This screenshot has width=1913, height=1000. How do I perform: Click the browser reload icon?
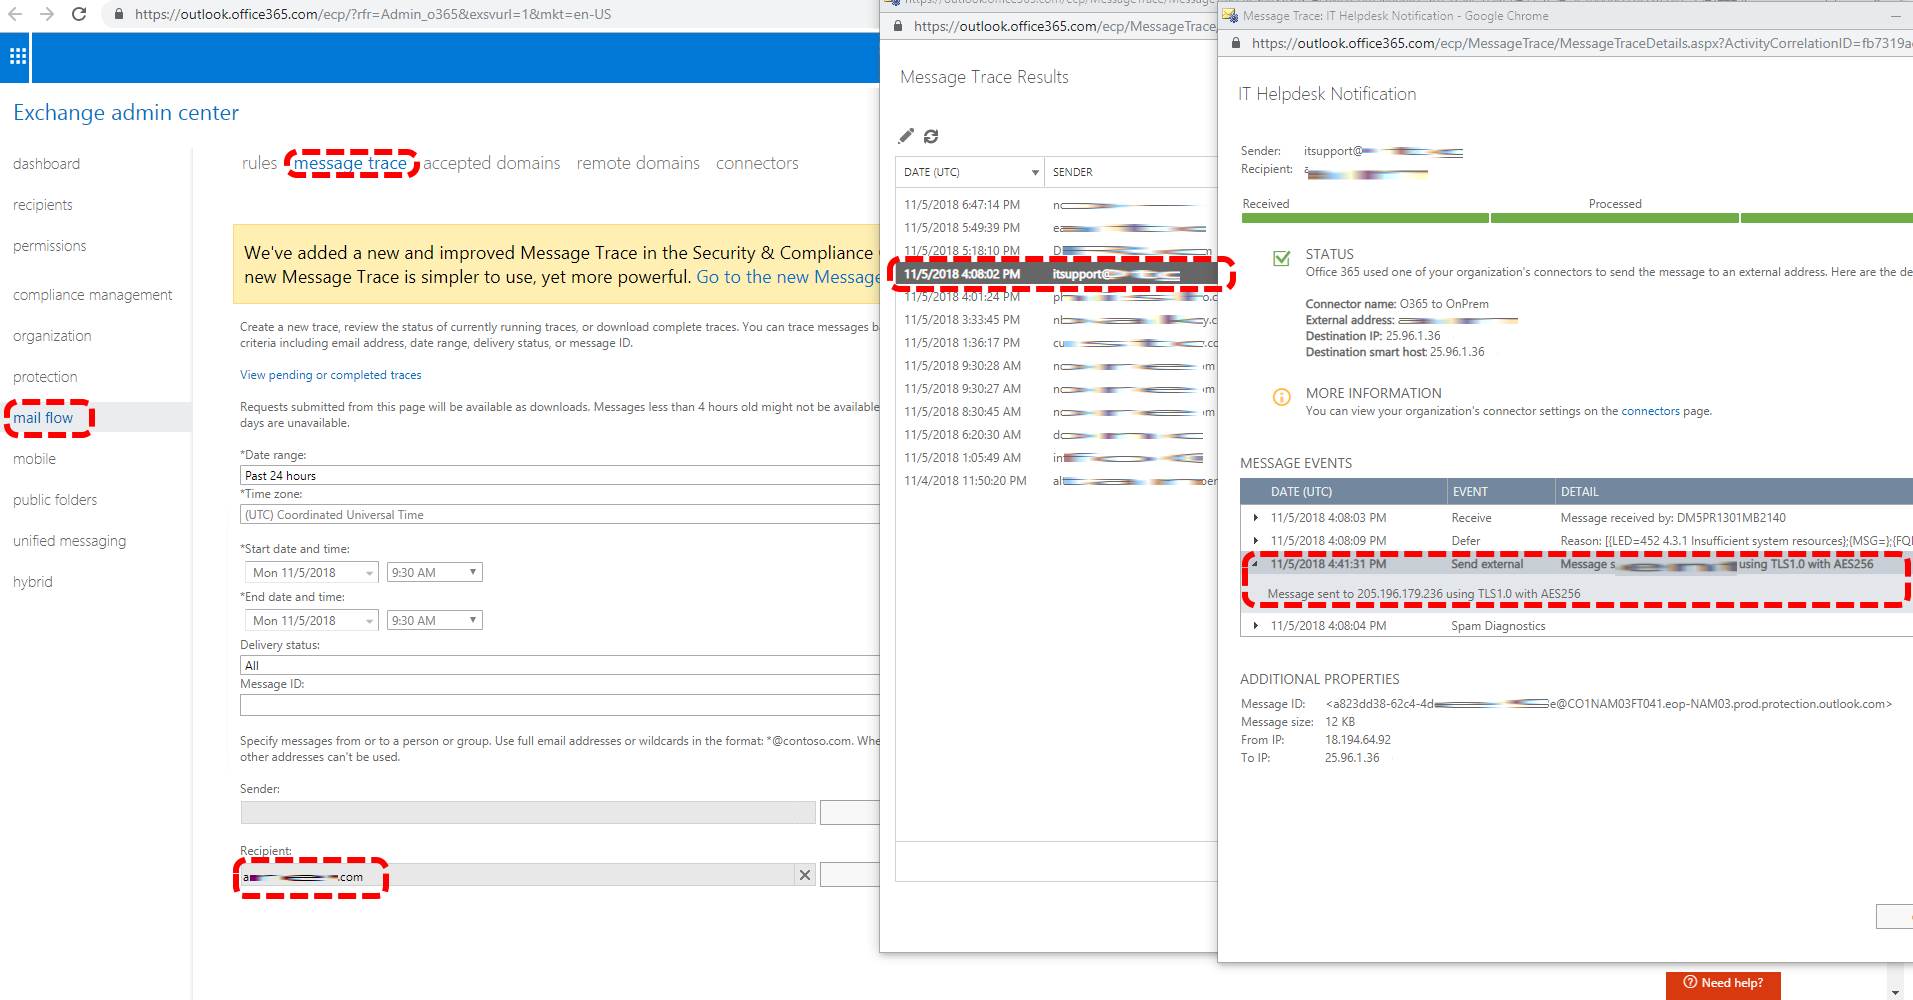pyautogui.click(x=79, y=14)
